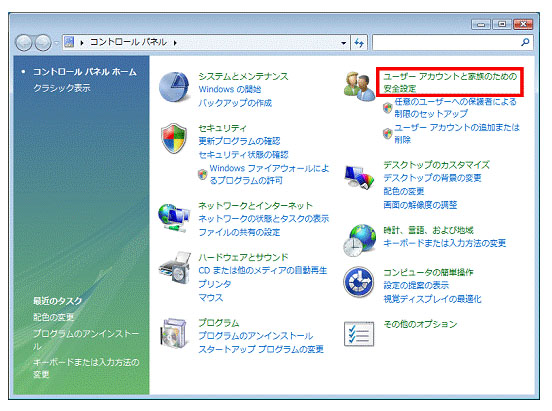Open the ハードウェアとサウンド heading link
Image resolution: width=552 pixels, height=411 pixels.
click(243, 257)
